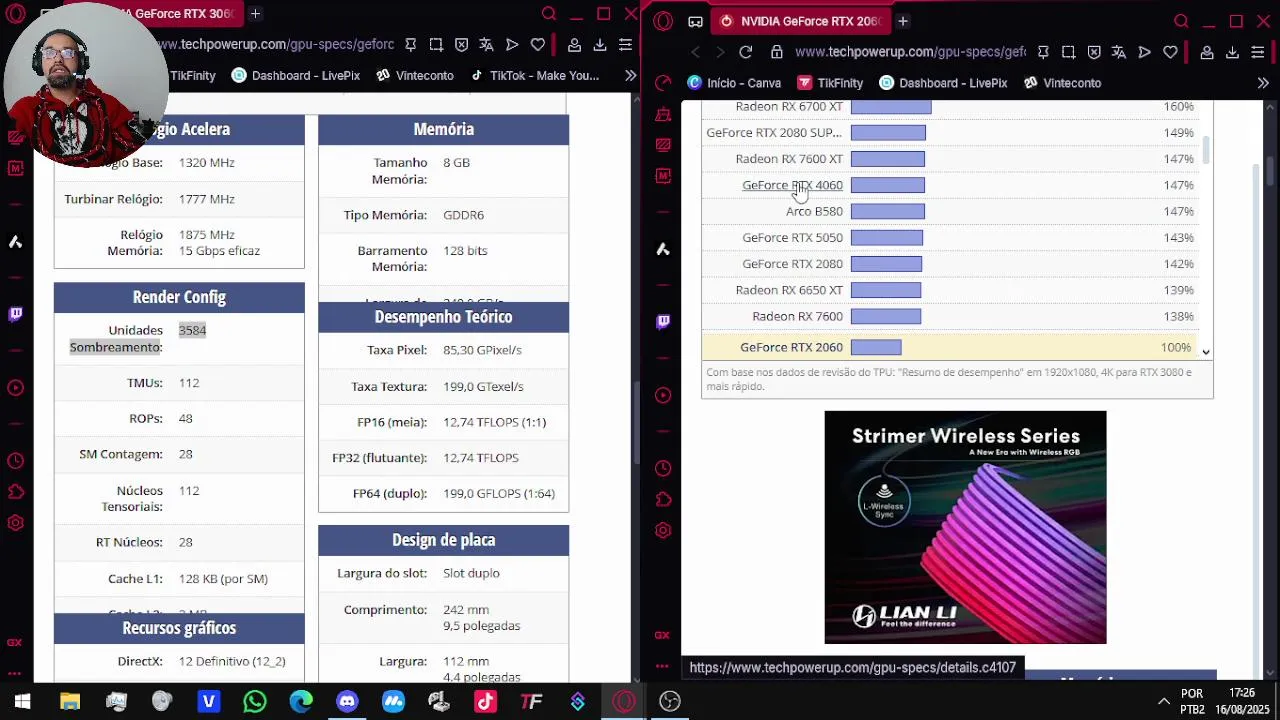This screenshot has height=720, width=1280.
Task: Take a snapshot in the right window
Action: pyautogui.click(x=1069, y=52)
